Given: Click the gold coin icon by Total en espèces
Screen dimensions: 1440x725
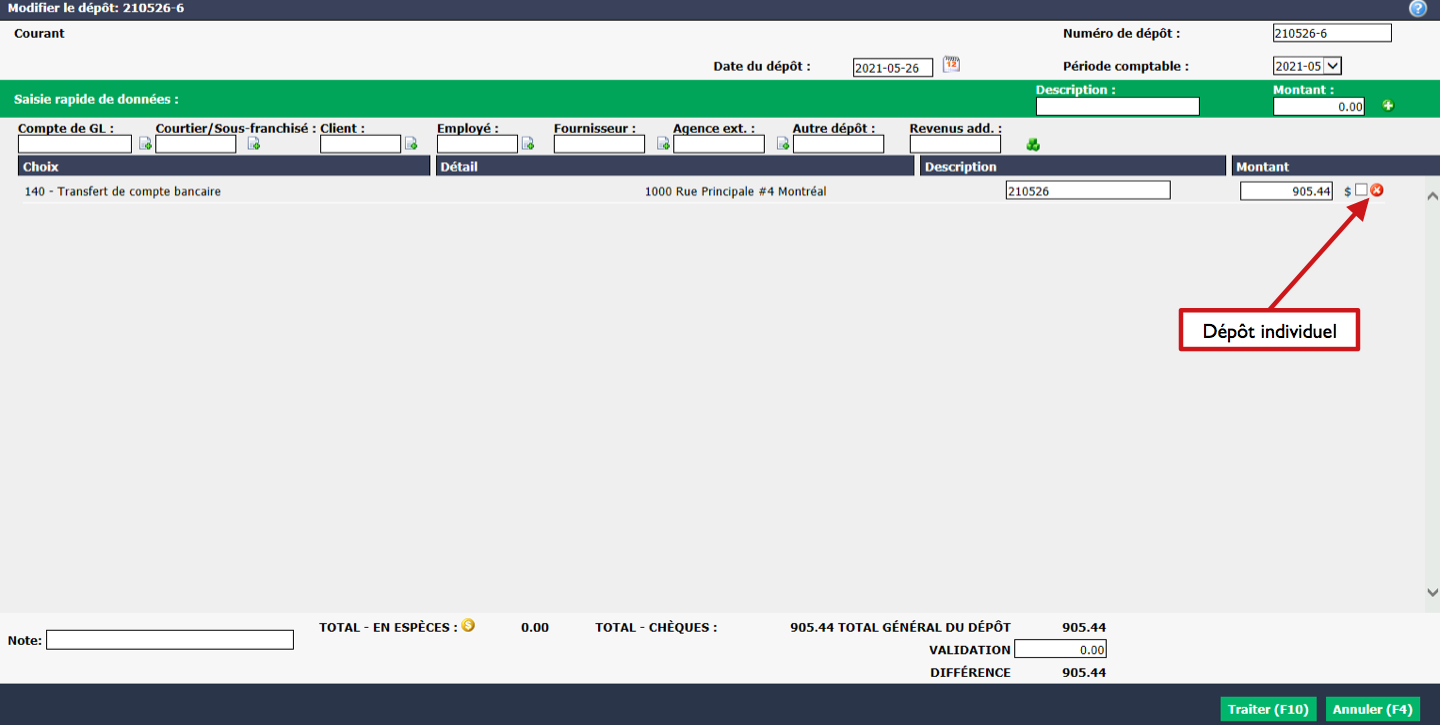Looking at the screenshot, I should click(x=468, y=626).
